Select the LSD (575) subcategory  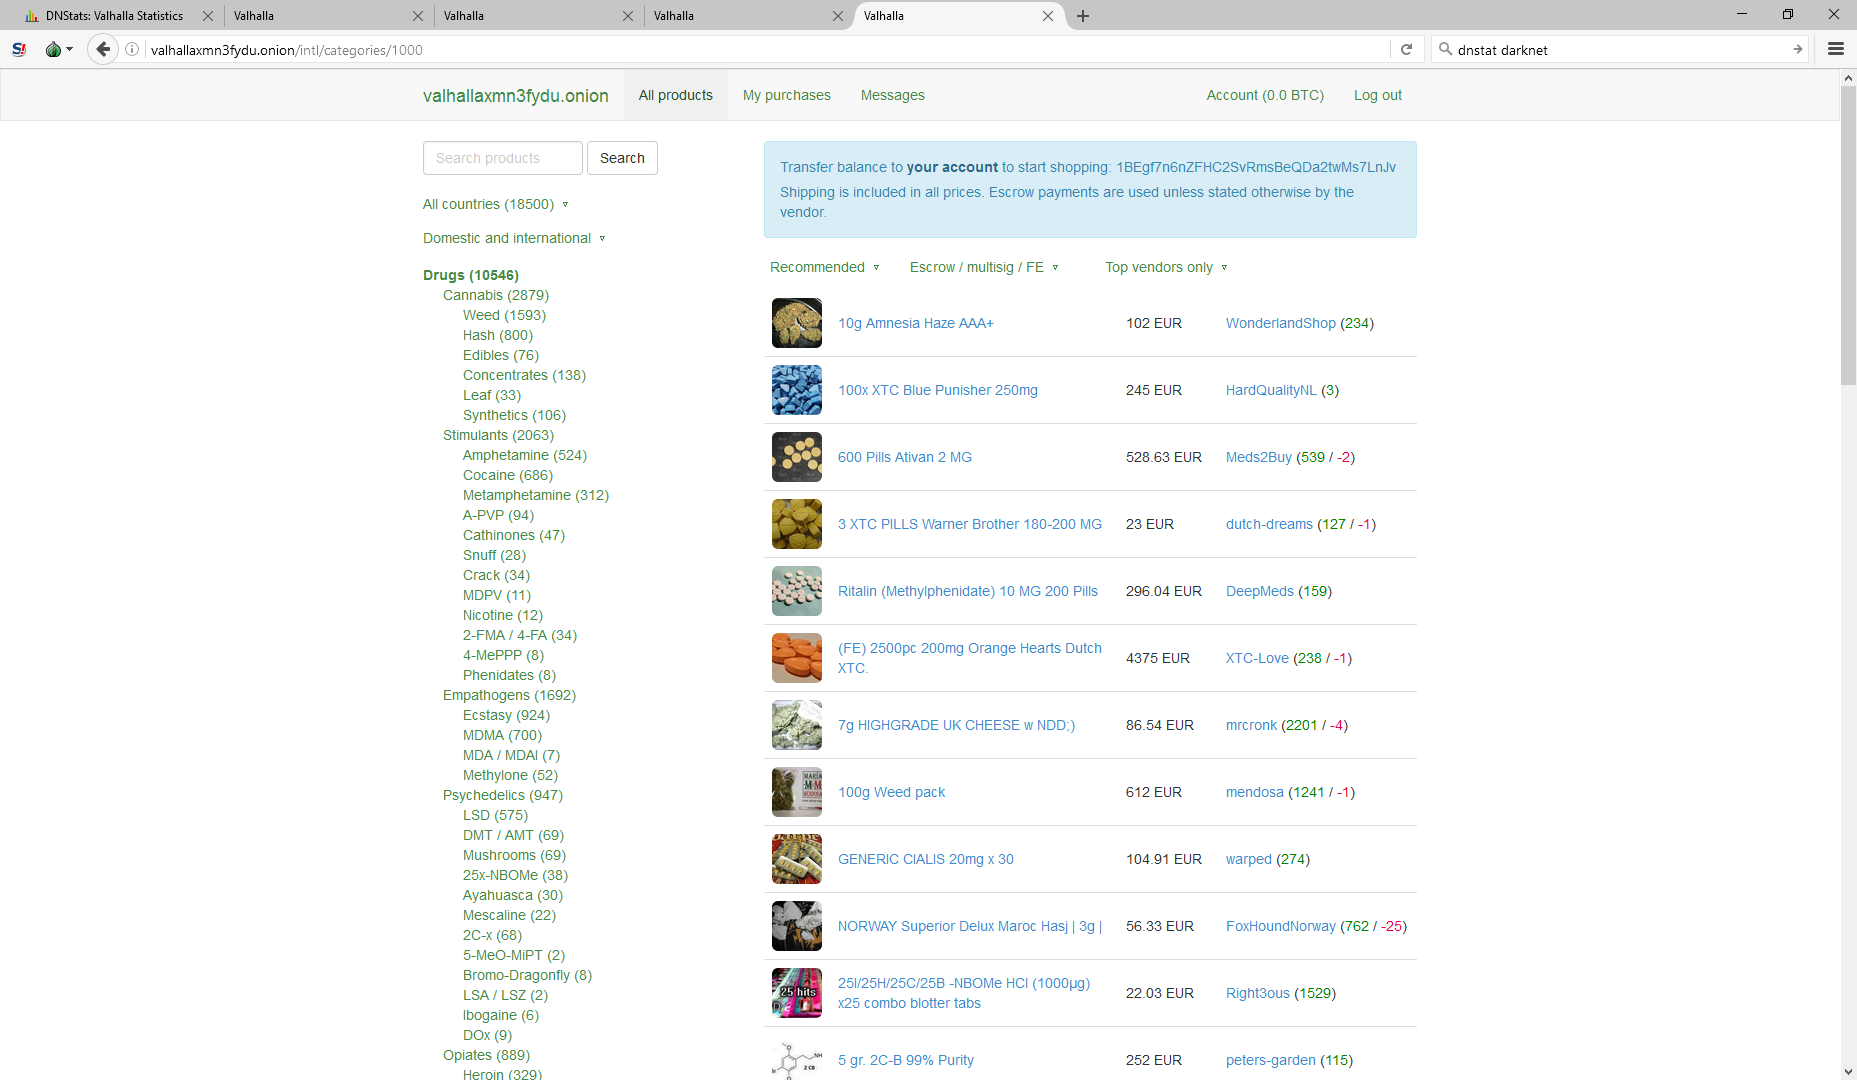pyautogui.click(x=495, y=815)
